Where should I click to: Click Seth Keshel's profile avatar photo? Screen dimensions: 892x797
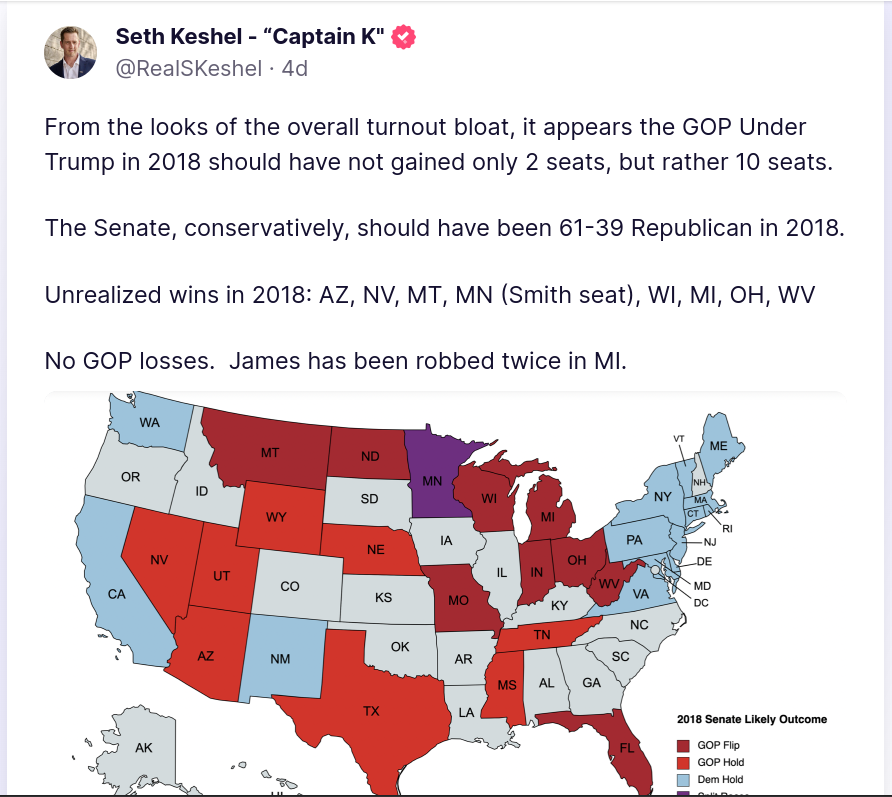(70, 52)
